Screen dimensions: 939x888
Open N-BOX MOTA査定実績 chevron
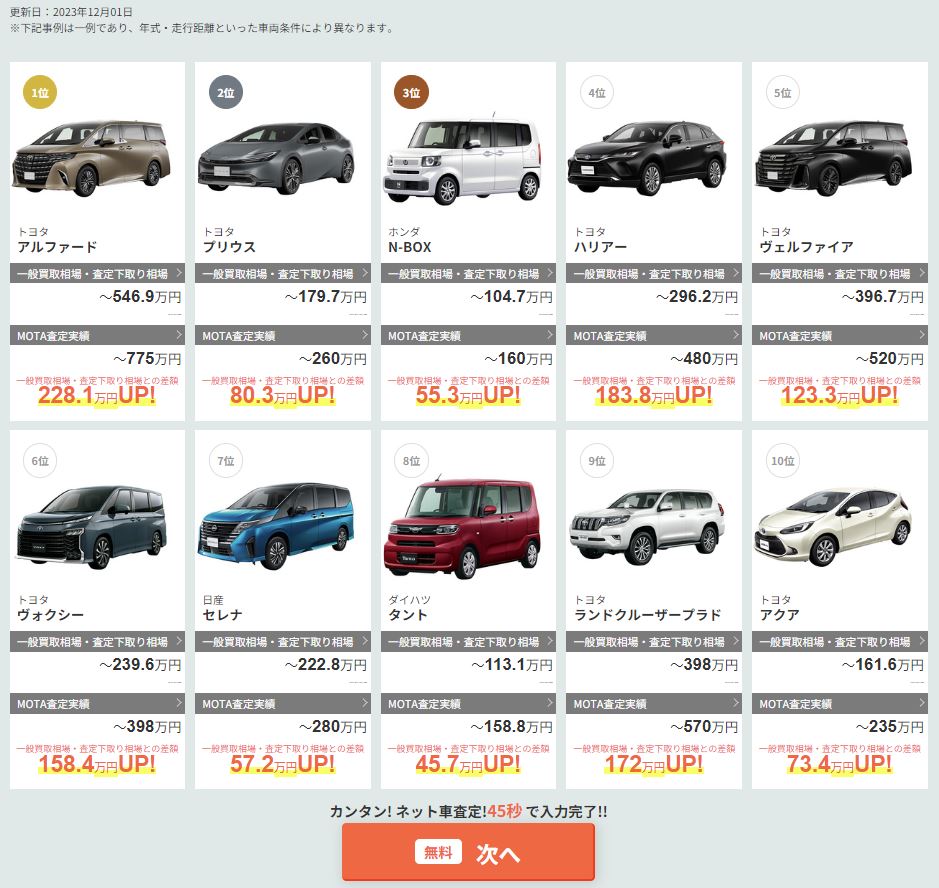coord(550,335)
